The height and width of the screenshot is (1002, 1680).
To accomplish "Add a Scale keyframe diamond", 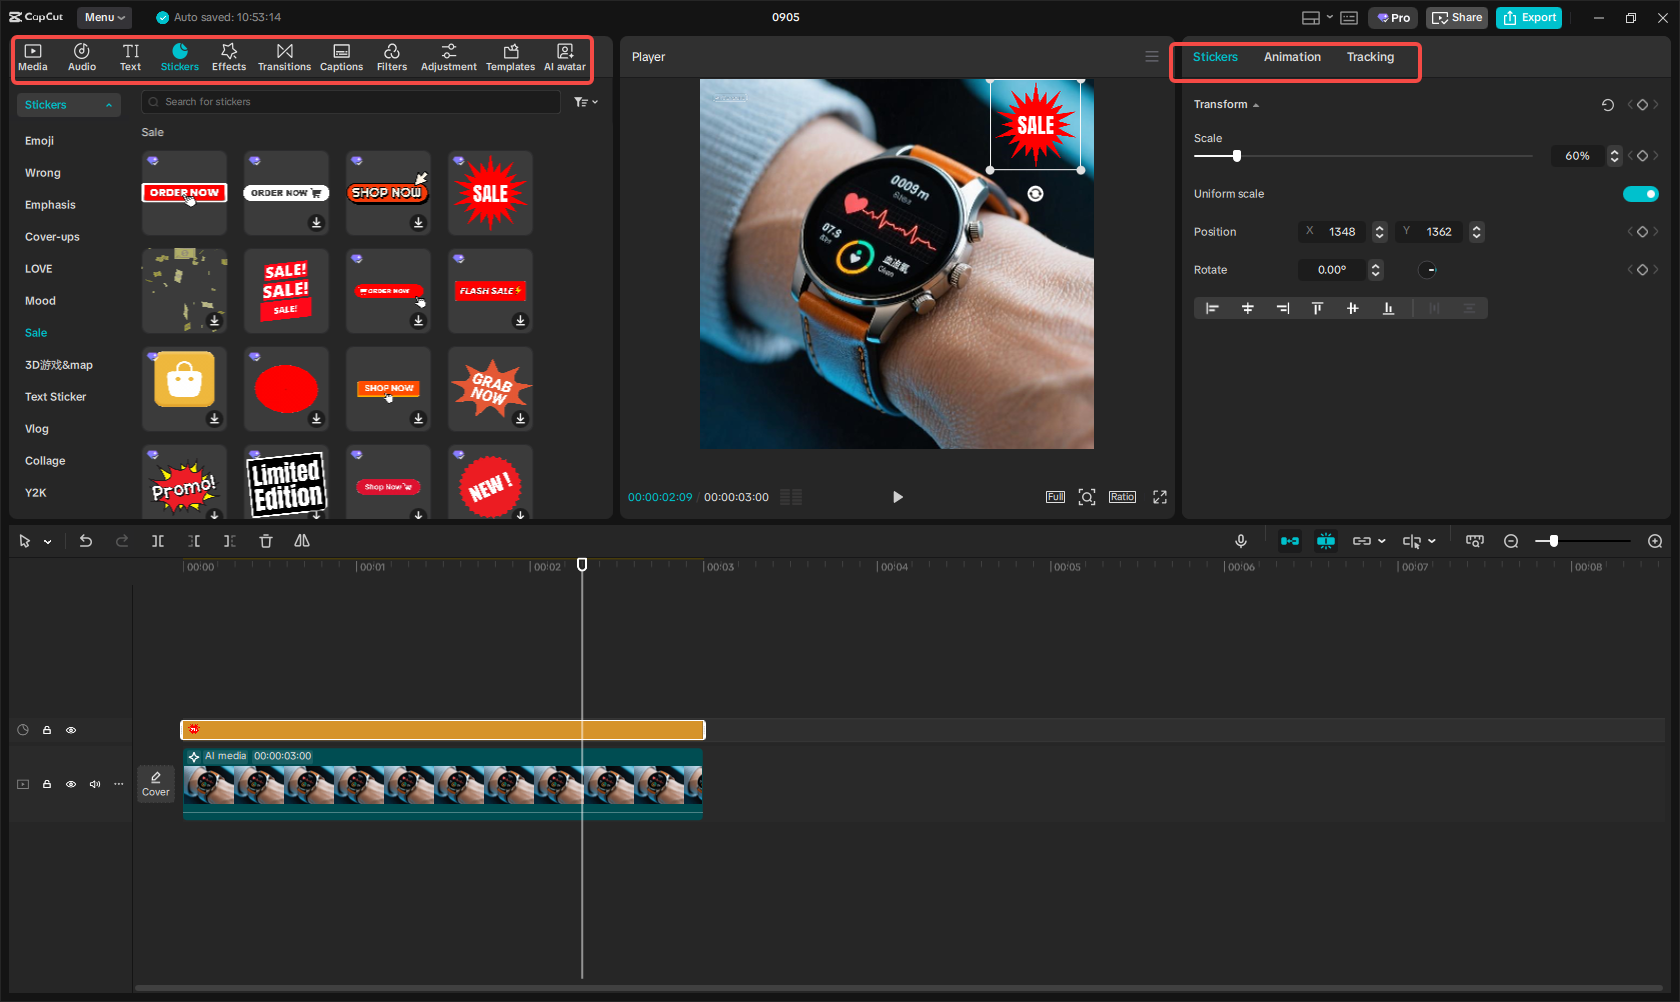I will 1642,156.
